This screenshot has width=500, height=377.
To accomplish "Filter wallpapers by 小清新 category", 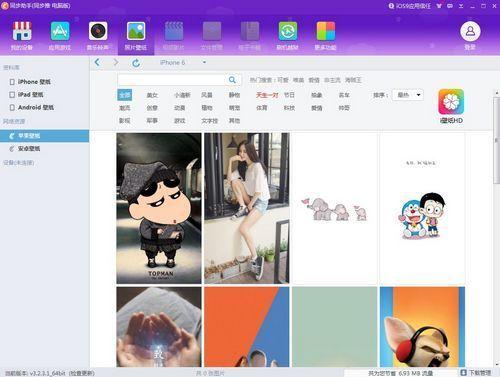I will (x=182, y=95).
